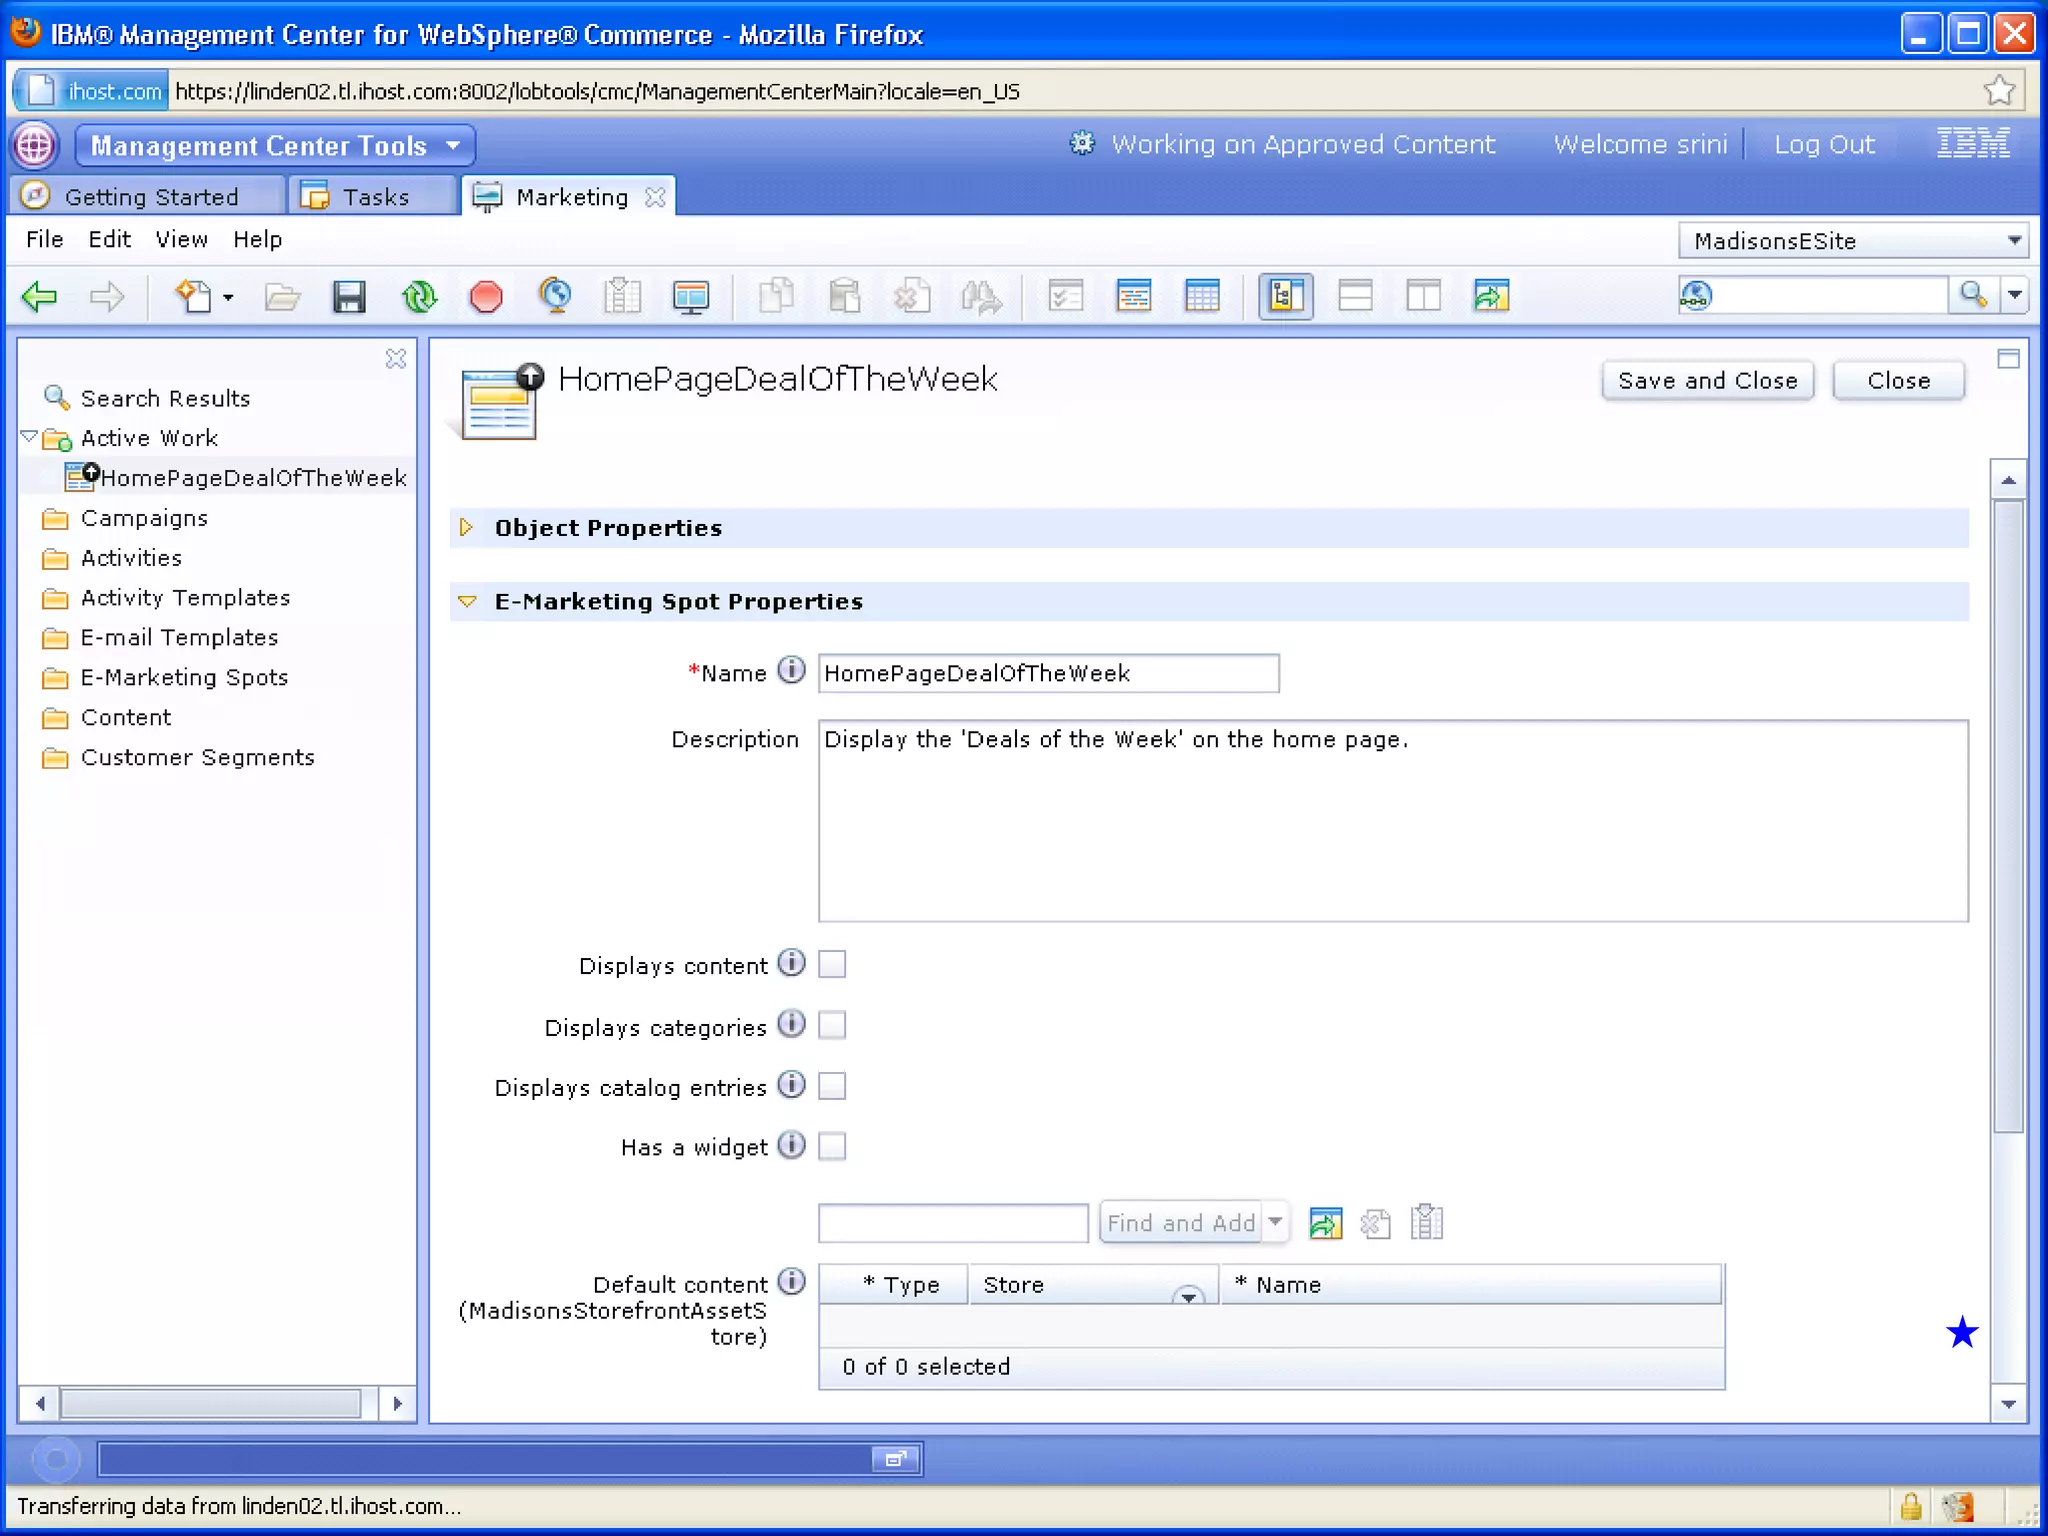This screenshot has width=2048, height=1536.
Task: Open the MadisonsESite store dropdown
Action: pyautogui.click(x=1852, y=241)
